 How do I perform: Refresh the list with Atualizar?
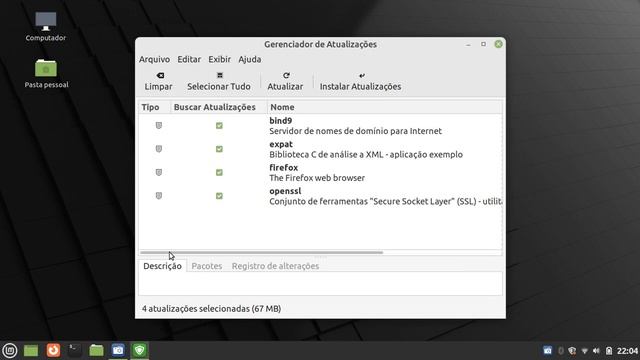tap(285, 81)
